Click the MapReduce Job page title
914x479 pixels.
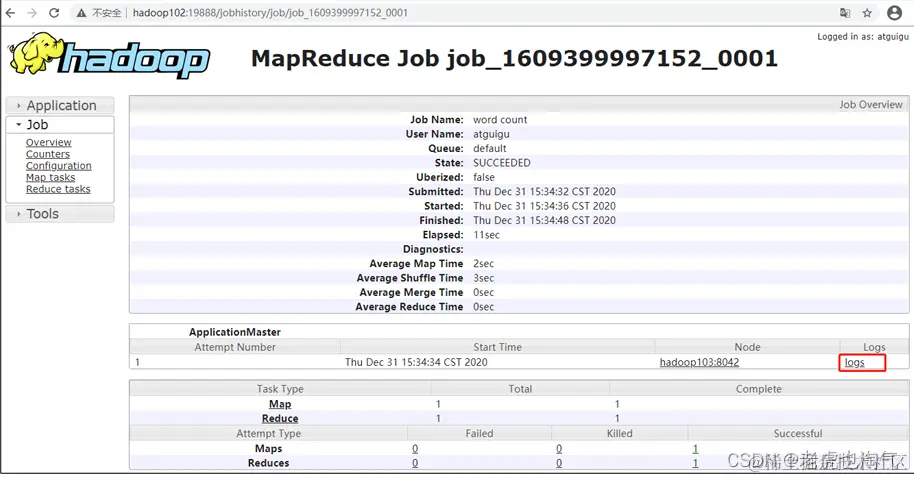(514, 58)
